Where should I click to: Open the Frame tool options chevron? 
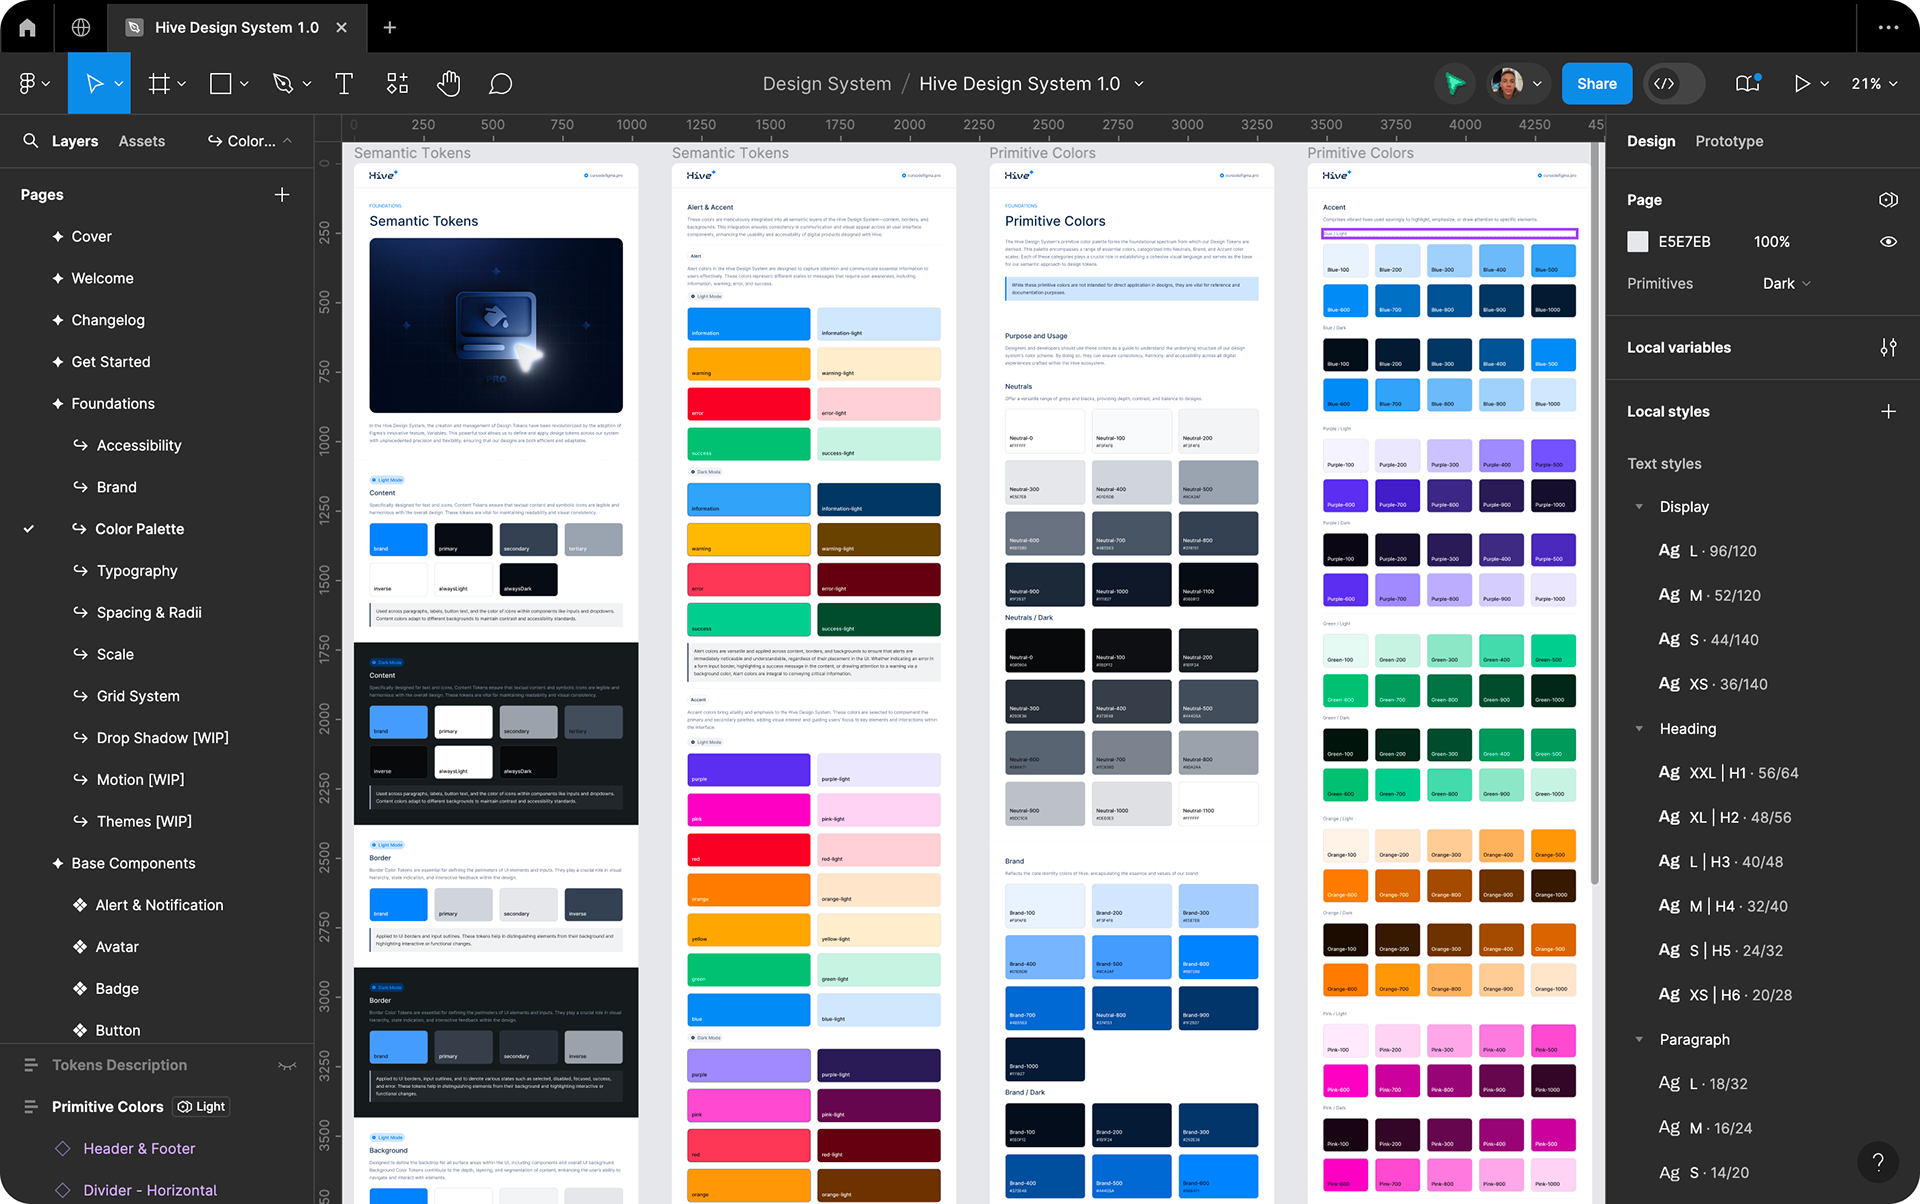(182, 84)
